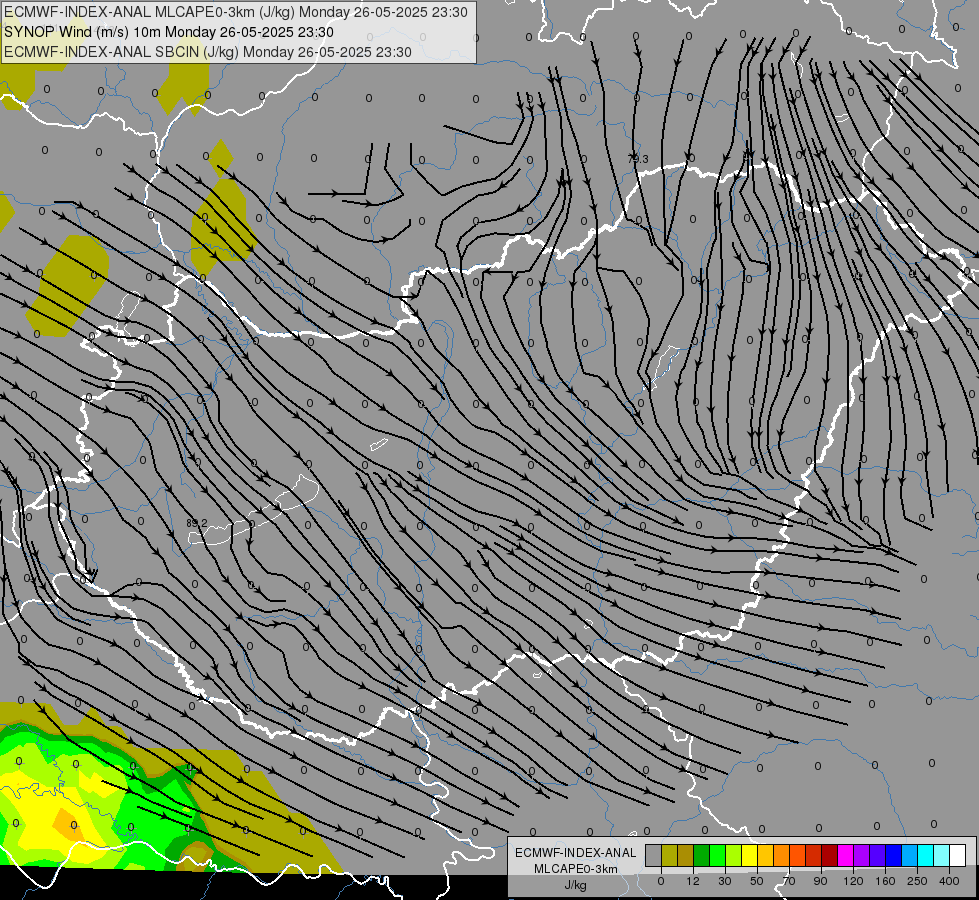Pick the bright green legend swatch

pyautogui.click(x=718, y=855)
